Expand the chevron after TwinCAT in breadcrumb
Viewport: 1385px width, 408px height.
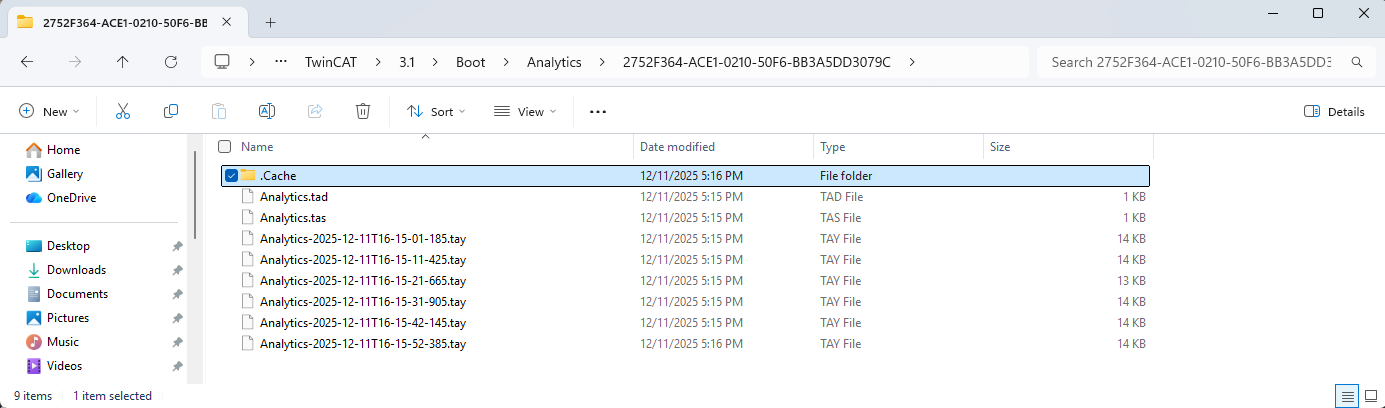(x=378, y=62)
